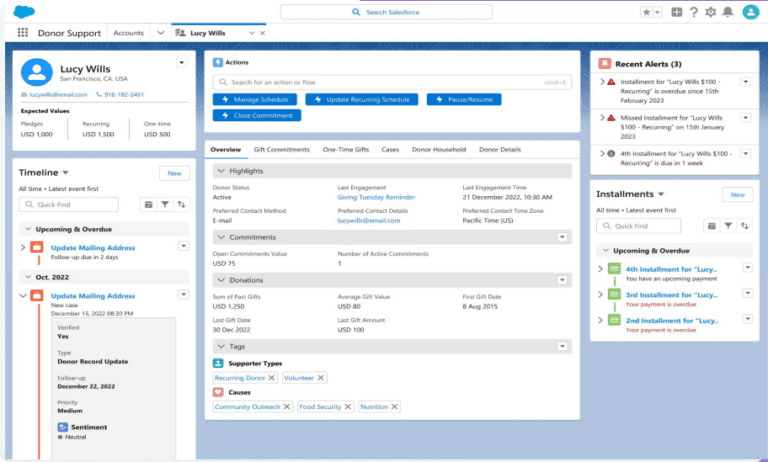Expand the overdue since 15th February alert

click(x=602, y=82)
